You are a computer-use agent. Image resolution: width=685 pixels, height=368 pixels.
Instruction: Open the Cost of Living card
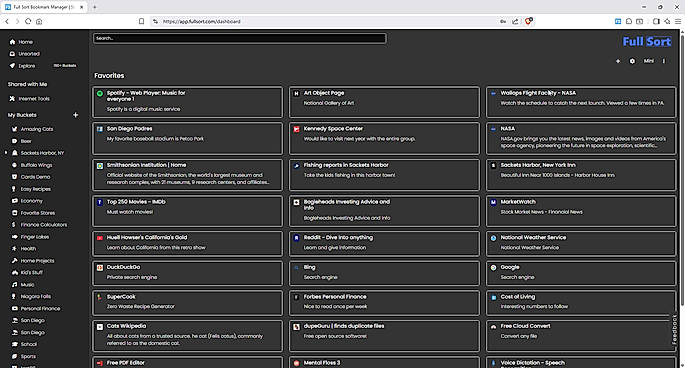click(x=581, y=302)
